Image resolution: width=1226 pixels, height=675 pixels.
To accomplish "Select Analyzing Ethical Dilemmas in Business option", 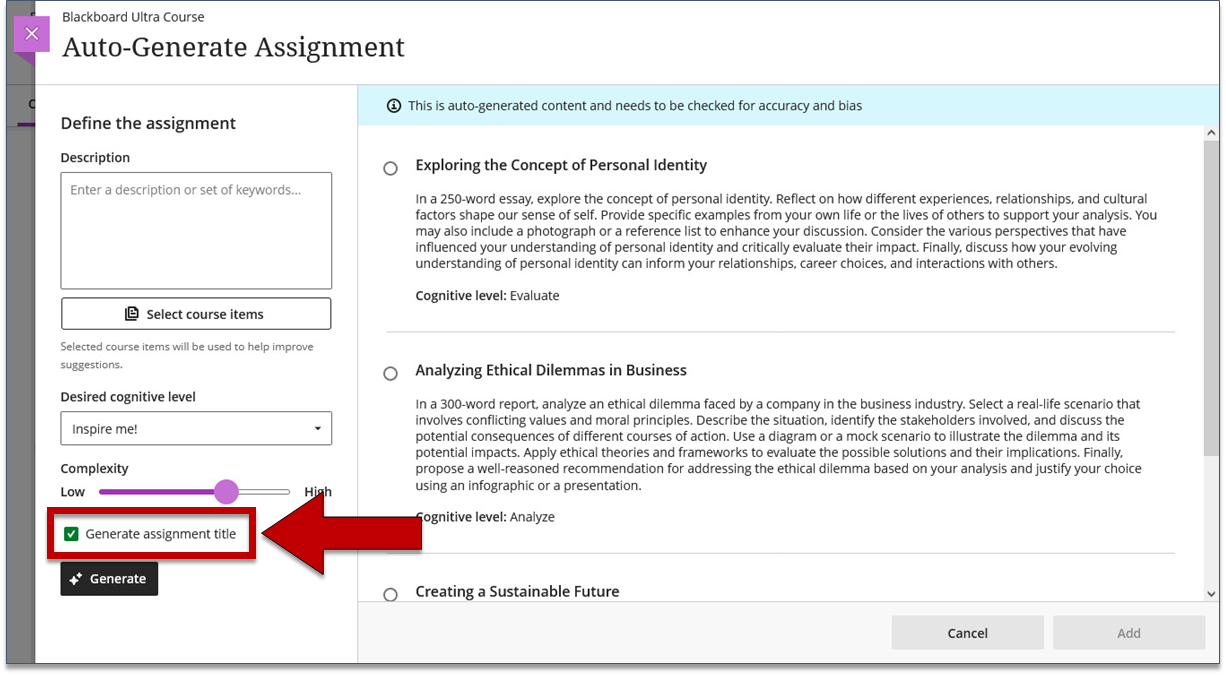I will (x=391, y=373).
